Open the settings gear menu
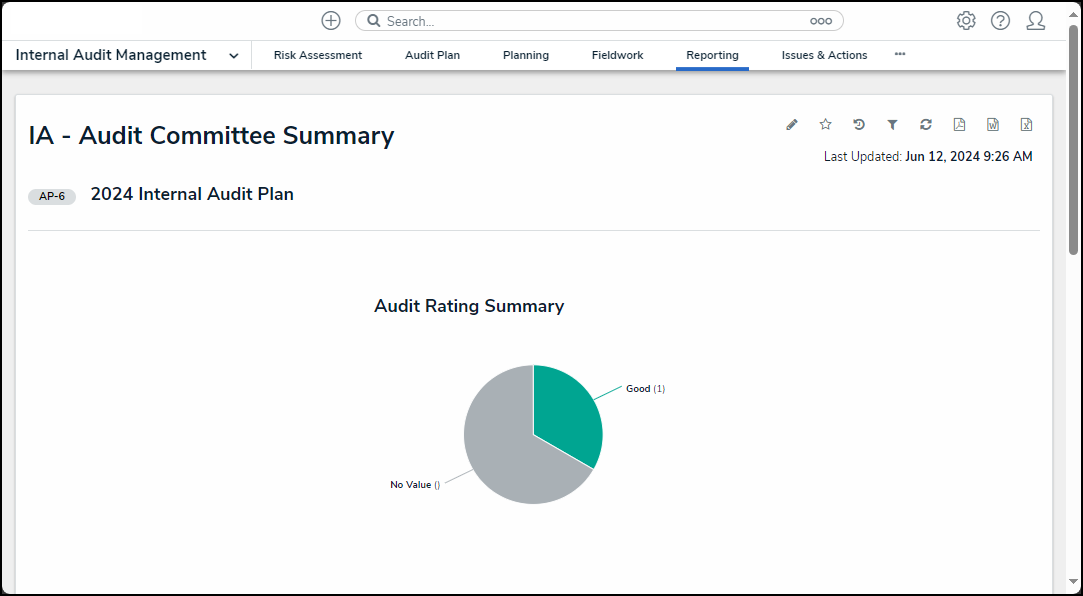This screenshot has width=1083, height=596. [966, 21]
